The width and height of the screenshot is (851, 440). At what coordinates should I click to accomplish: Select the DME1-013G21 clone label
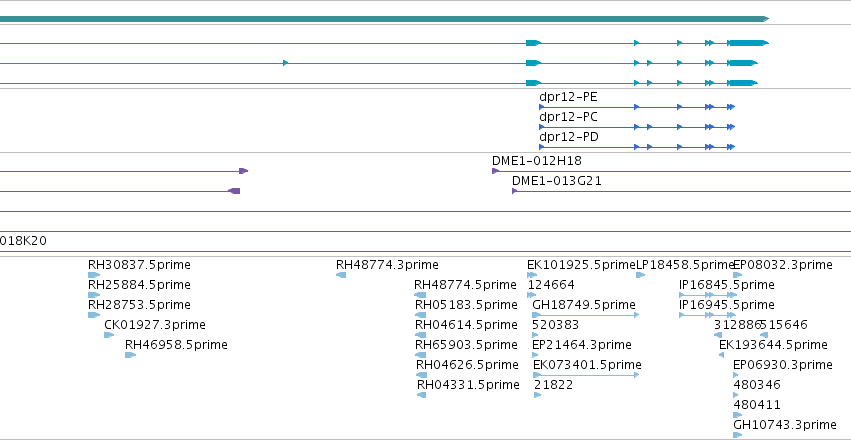click(556, 181)
